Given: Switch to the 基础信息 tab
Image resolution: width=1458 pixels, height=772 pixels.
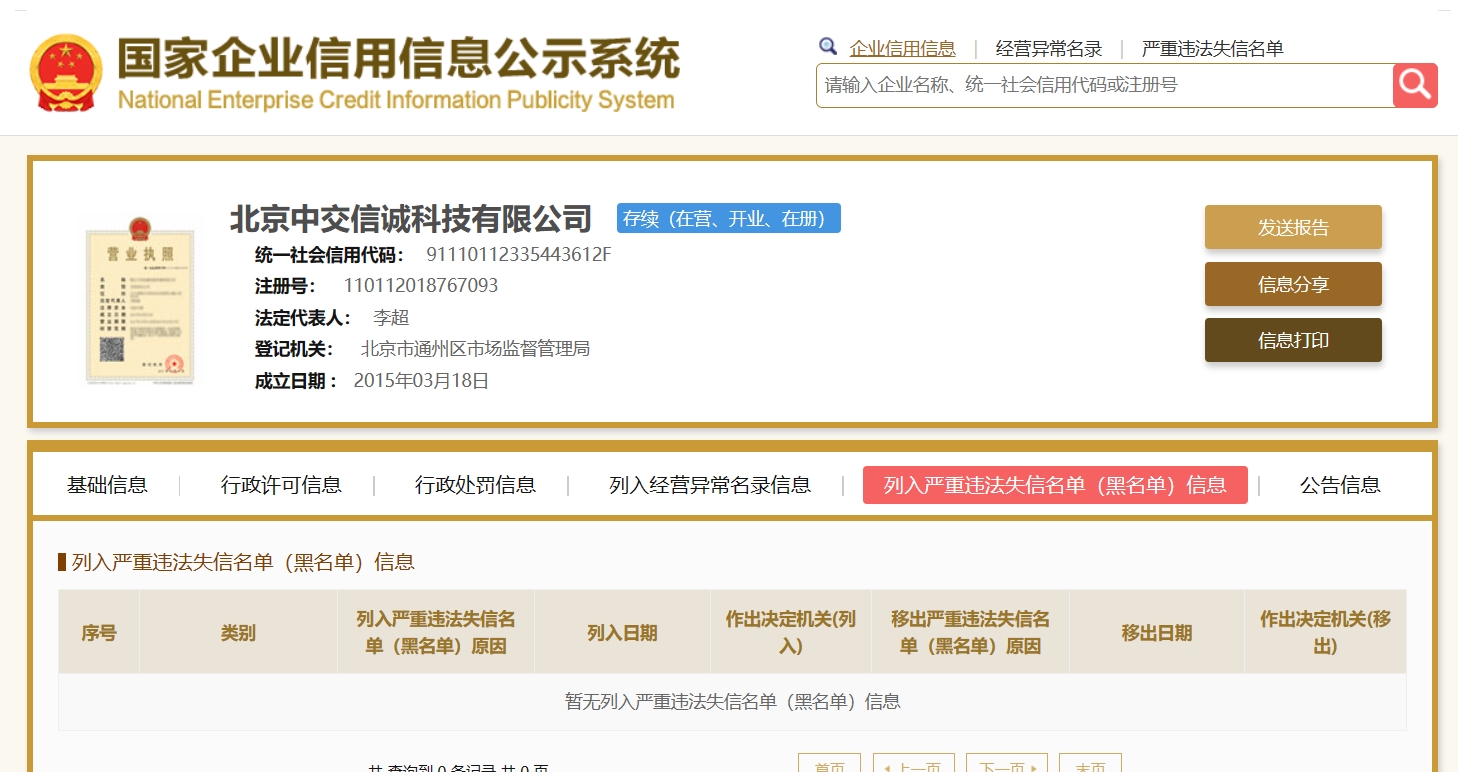Looking at the screenshot, I should (x=107, y=485).
